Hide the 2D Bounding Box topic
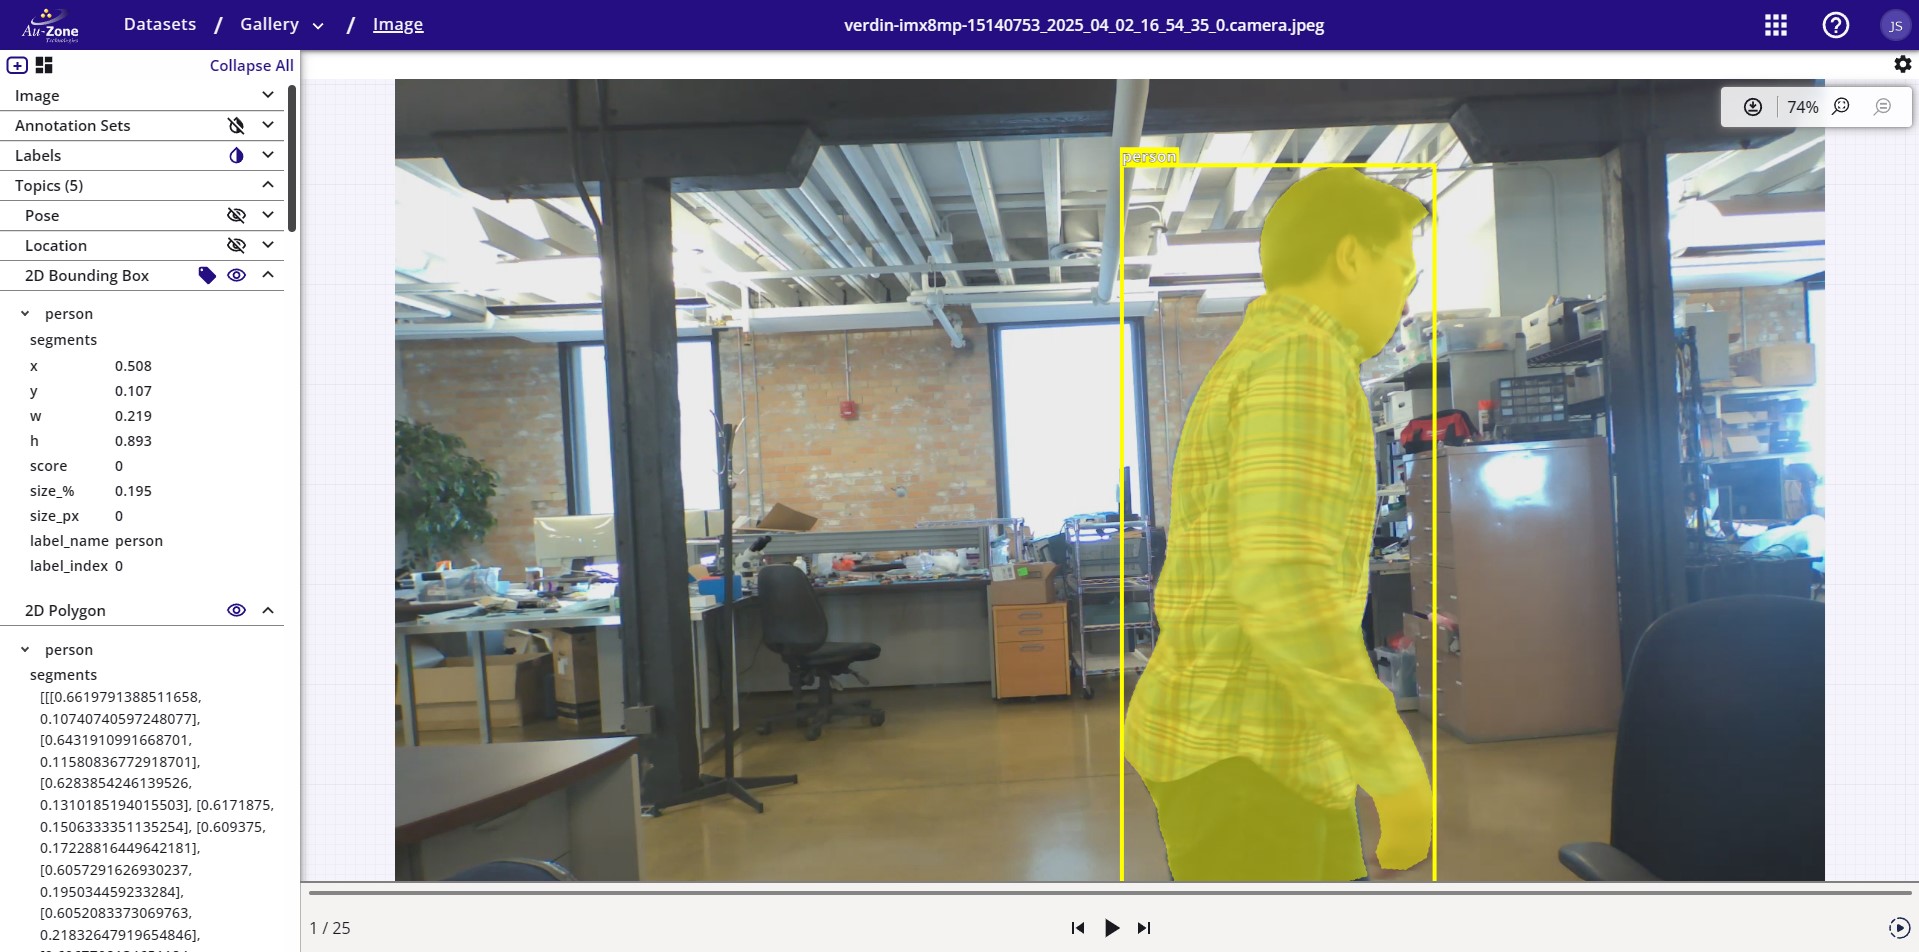This screenshot has height=952, width=1919. 236,275
